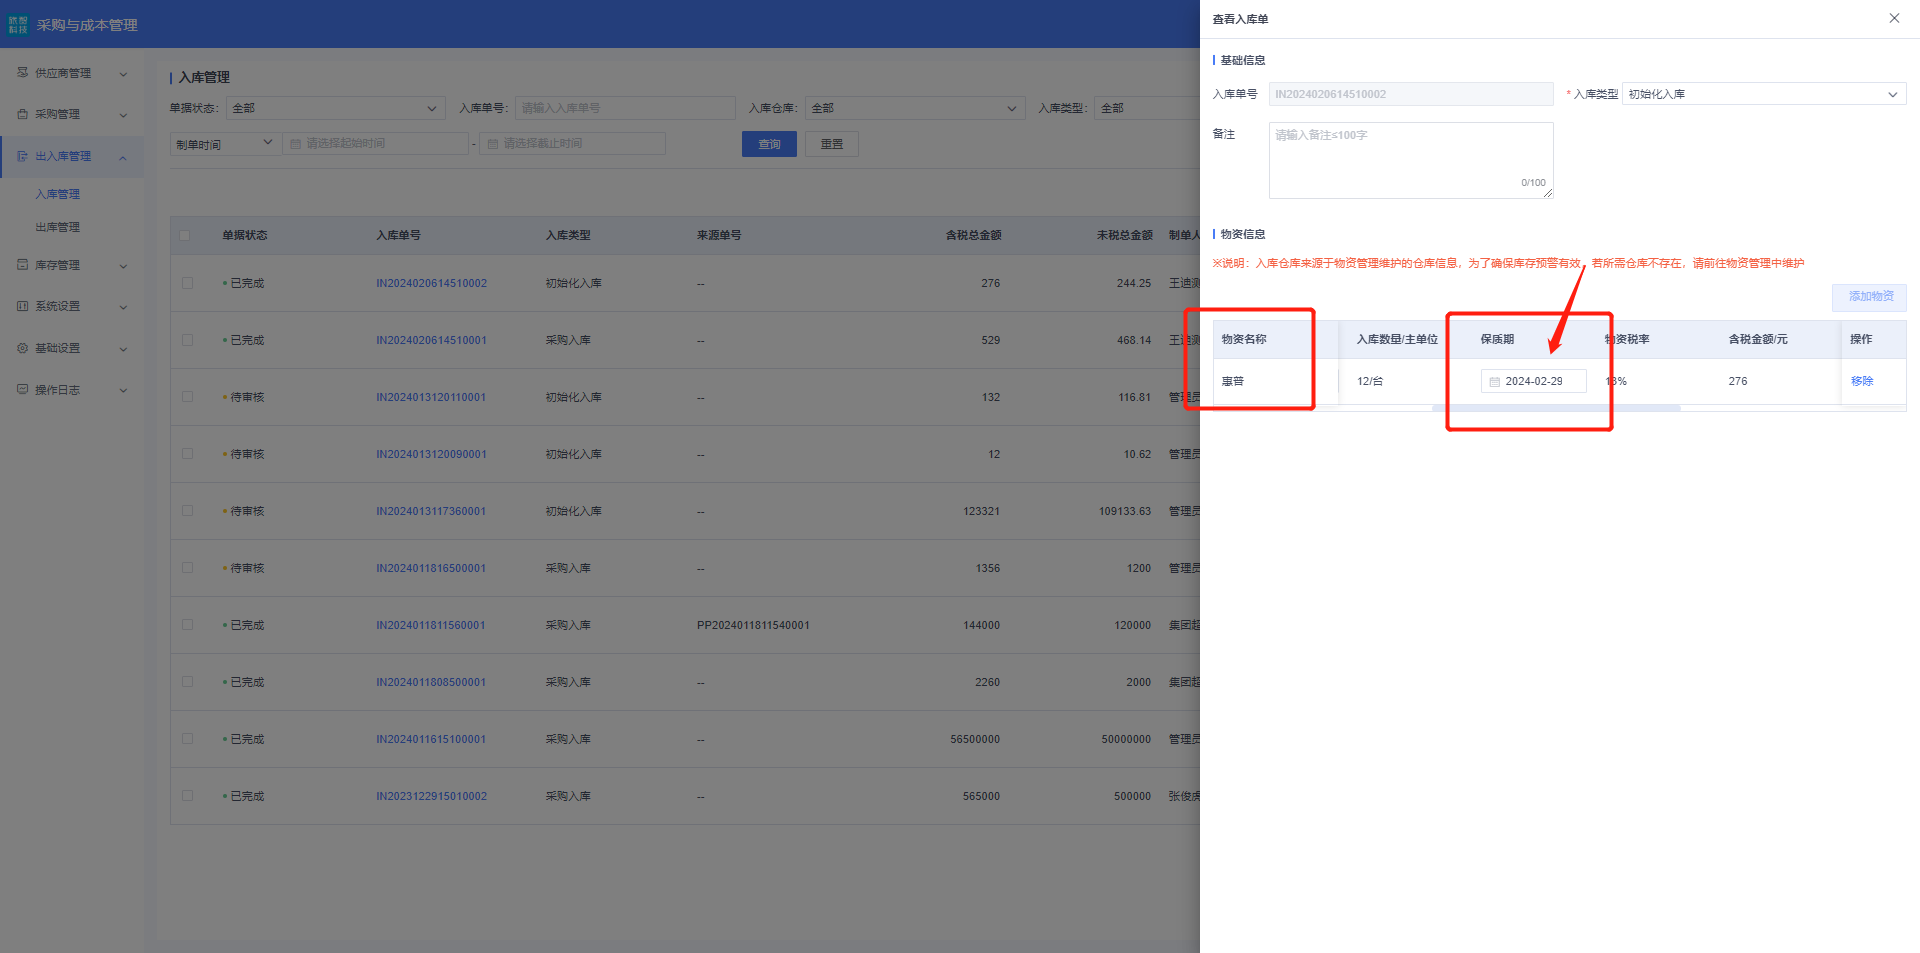
Task: Open order link IN2024011808500001
Action: (x=431, y=682)
